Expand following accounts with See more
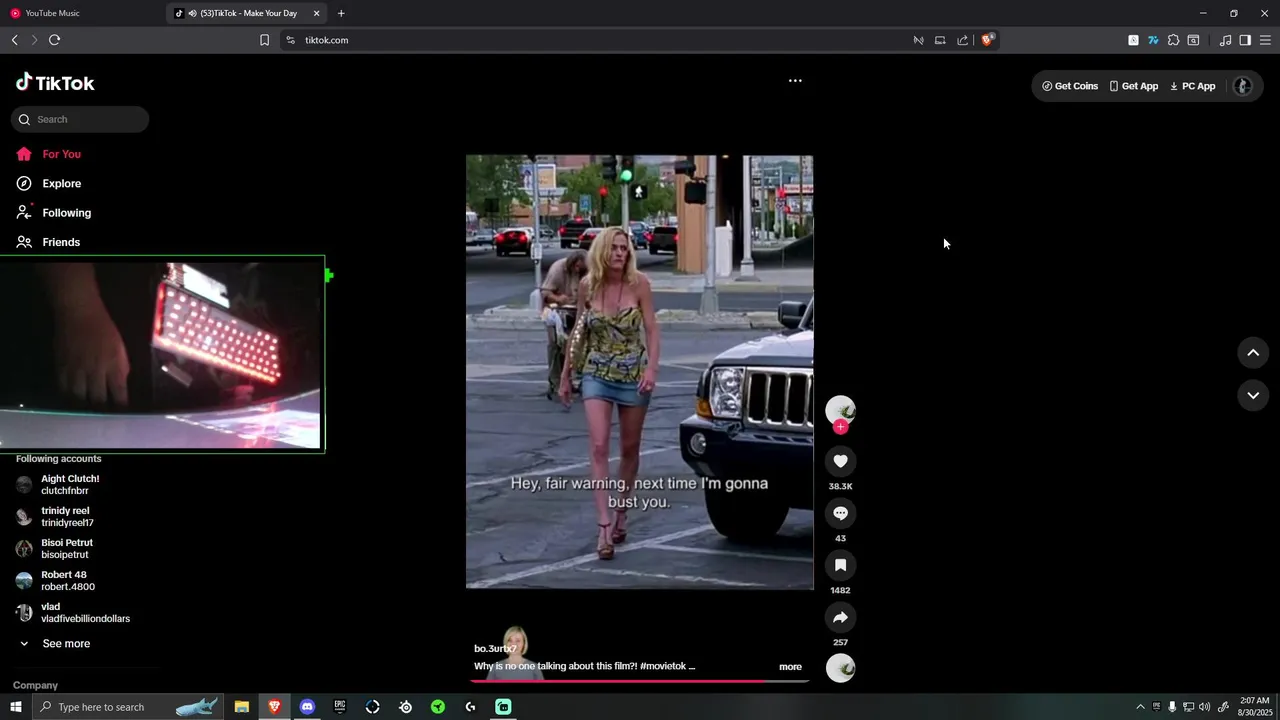The width and height of the screenshot is (1280, 720). (x=66, y=644)
